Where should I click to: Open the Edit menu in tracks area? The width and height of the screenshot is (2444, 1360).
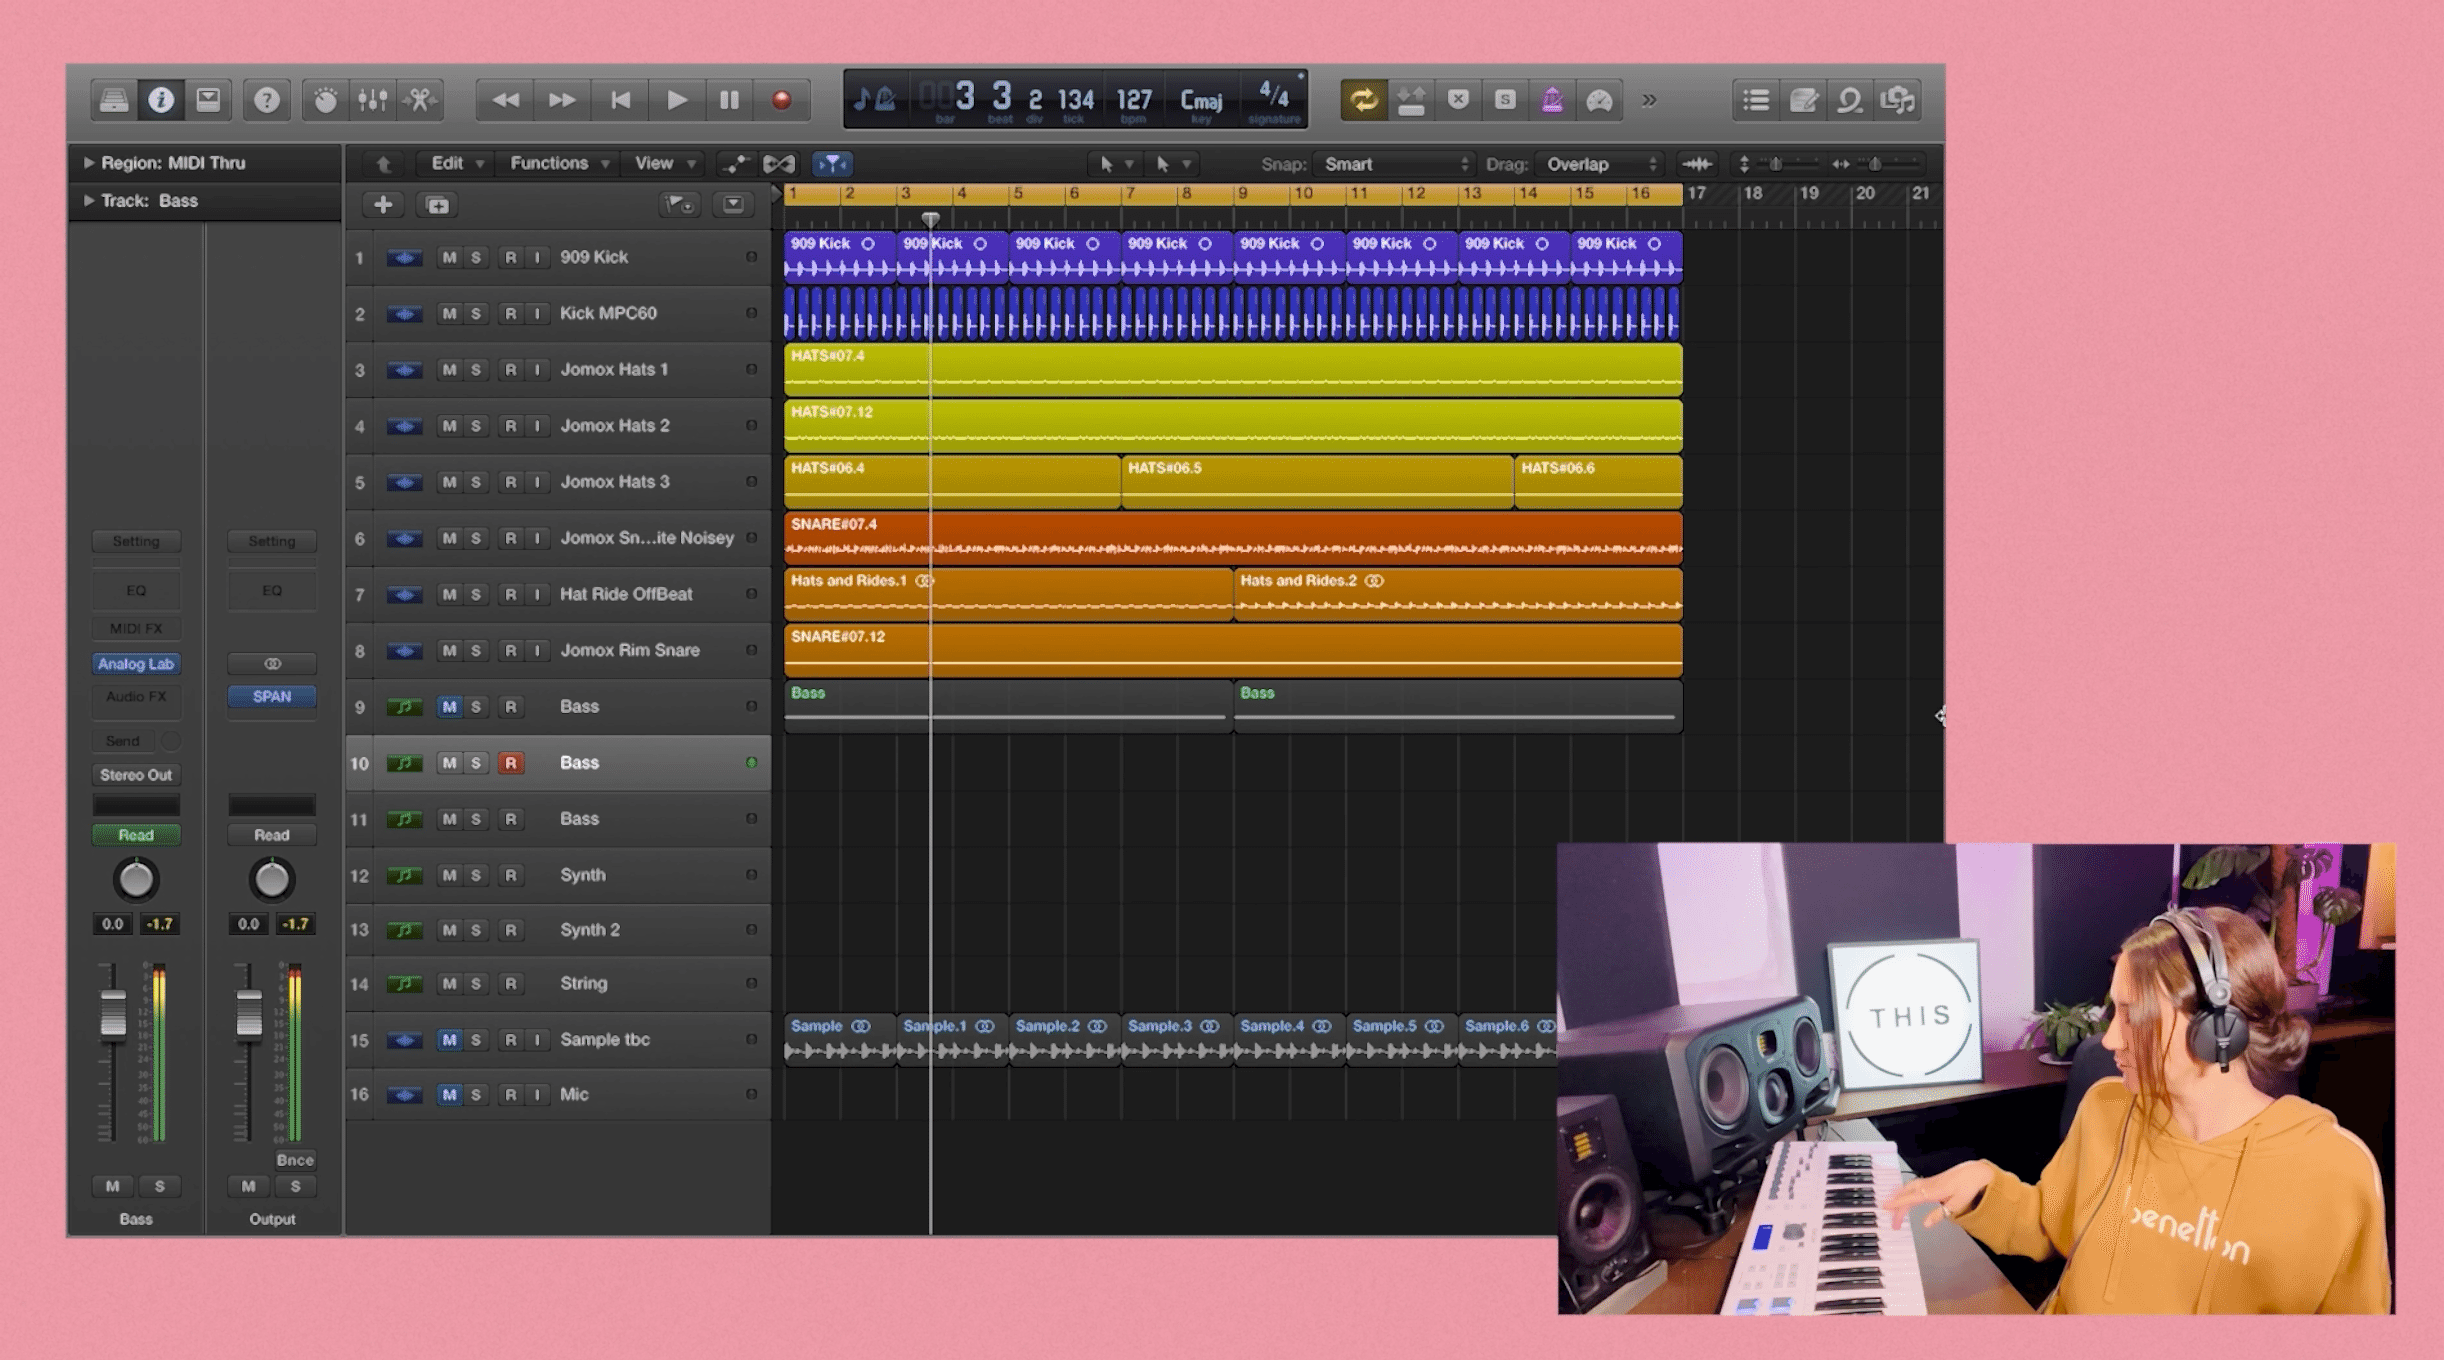[x=456, y=164]
